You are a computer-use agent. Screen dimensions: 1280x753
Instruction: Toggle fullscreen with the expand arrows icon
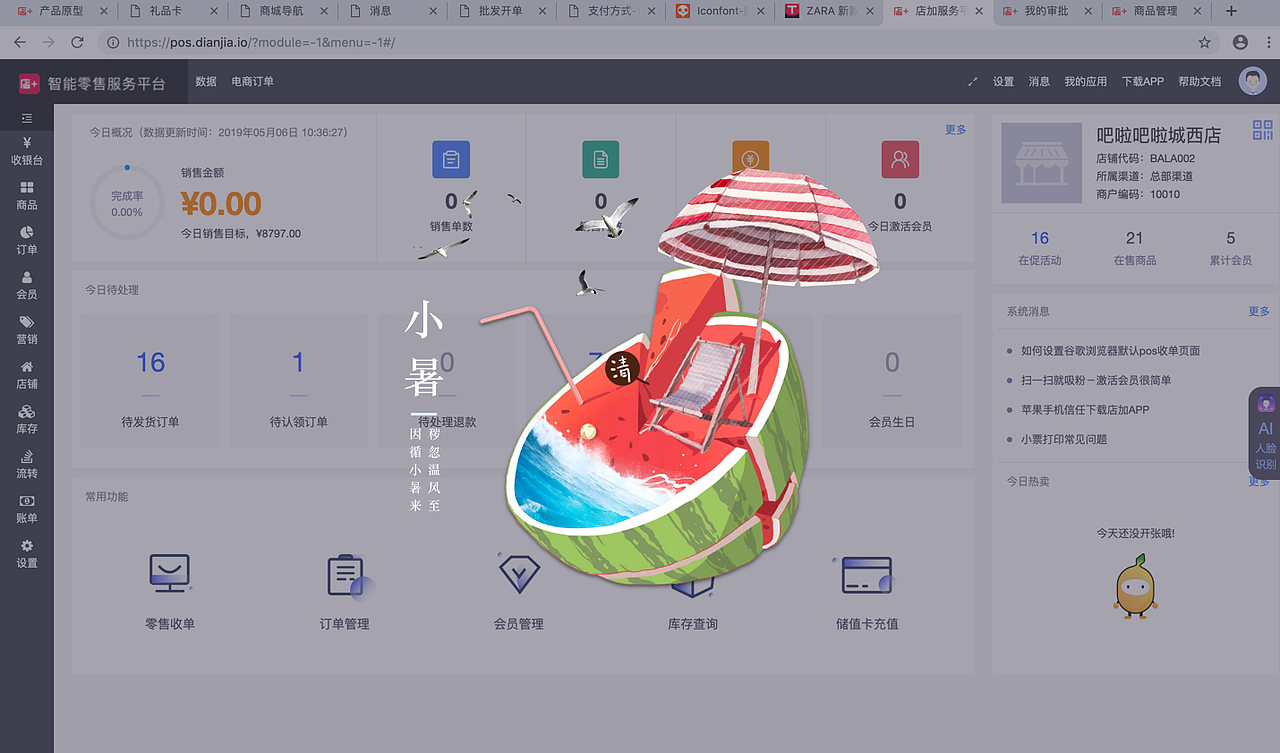pyautogui.click(x=973, y=82)
